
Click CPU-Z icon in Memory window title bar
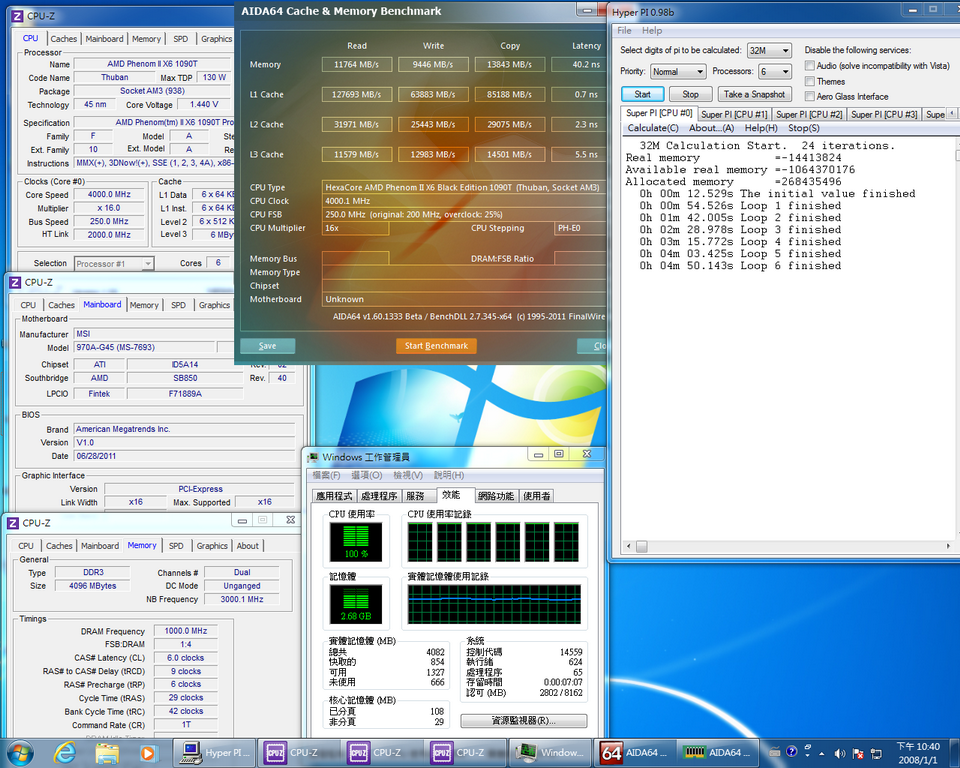coord(12,523)
